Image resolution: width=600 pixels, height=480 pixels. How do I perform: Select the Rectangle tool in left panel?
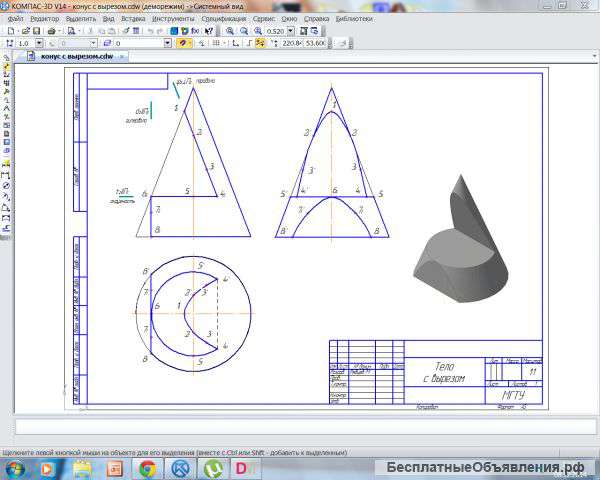6,218
